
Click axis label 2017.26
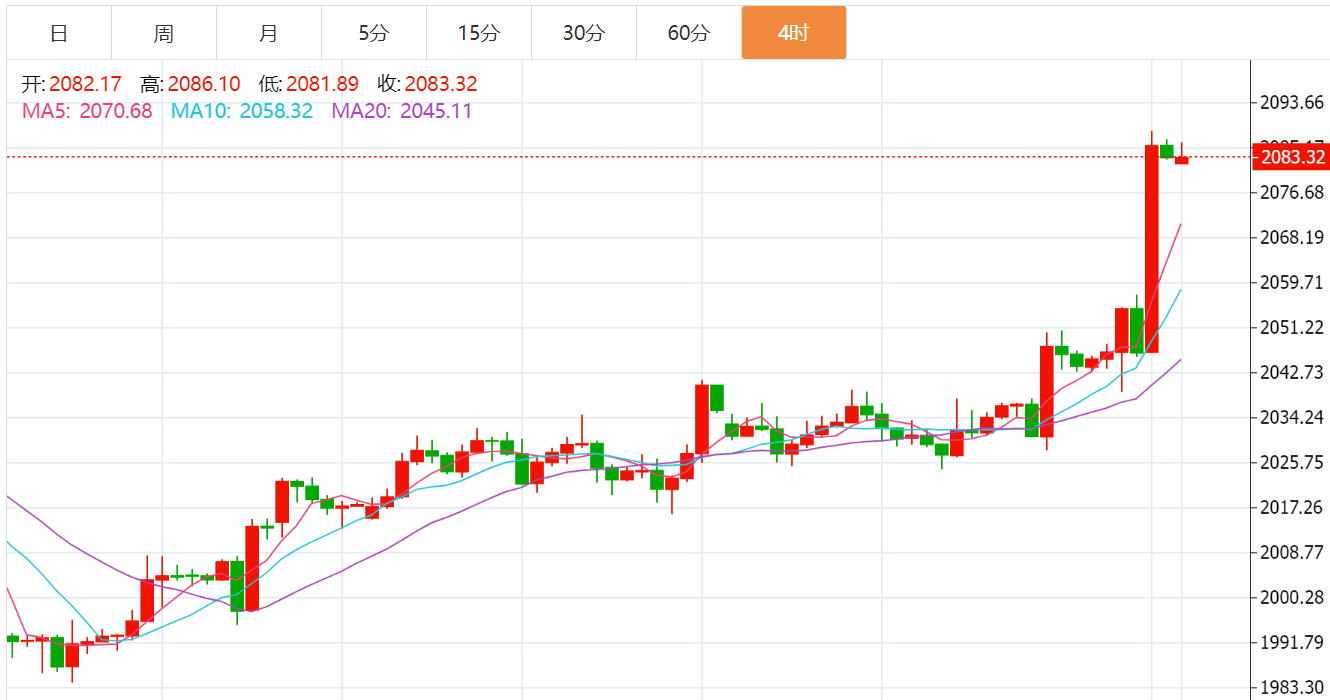click(1292, 508)
